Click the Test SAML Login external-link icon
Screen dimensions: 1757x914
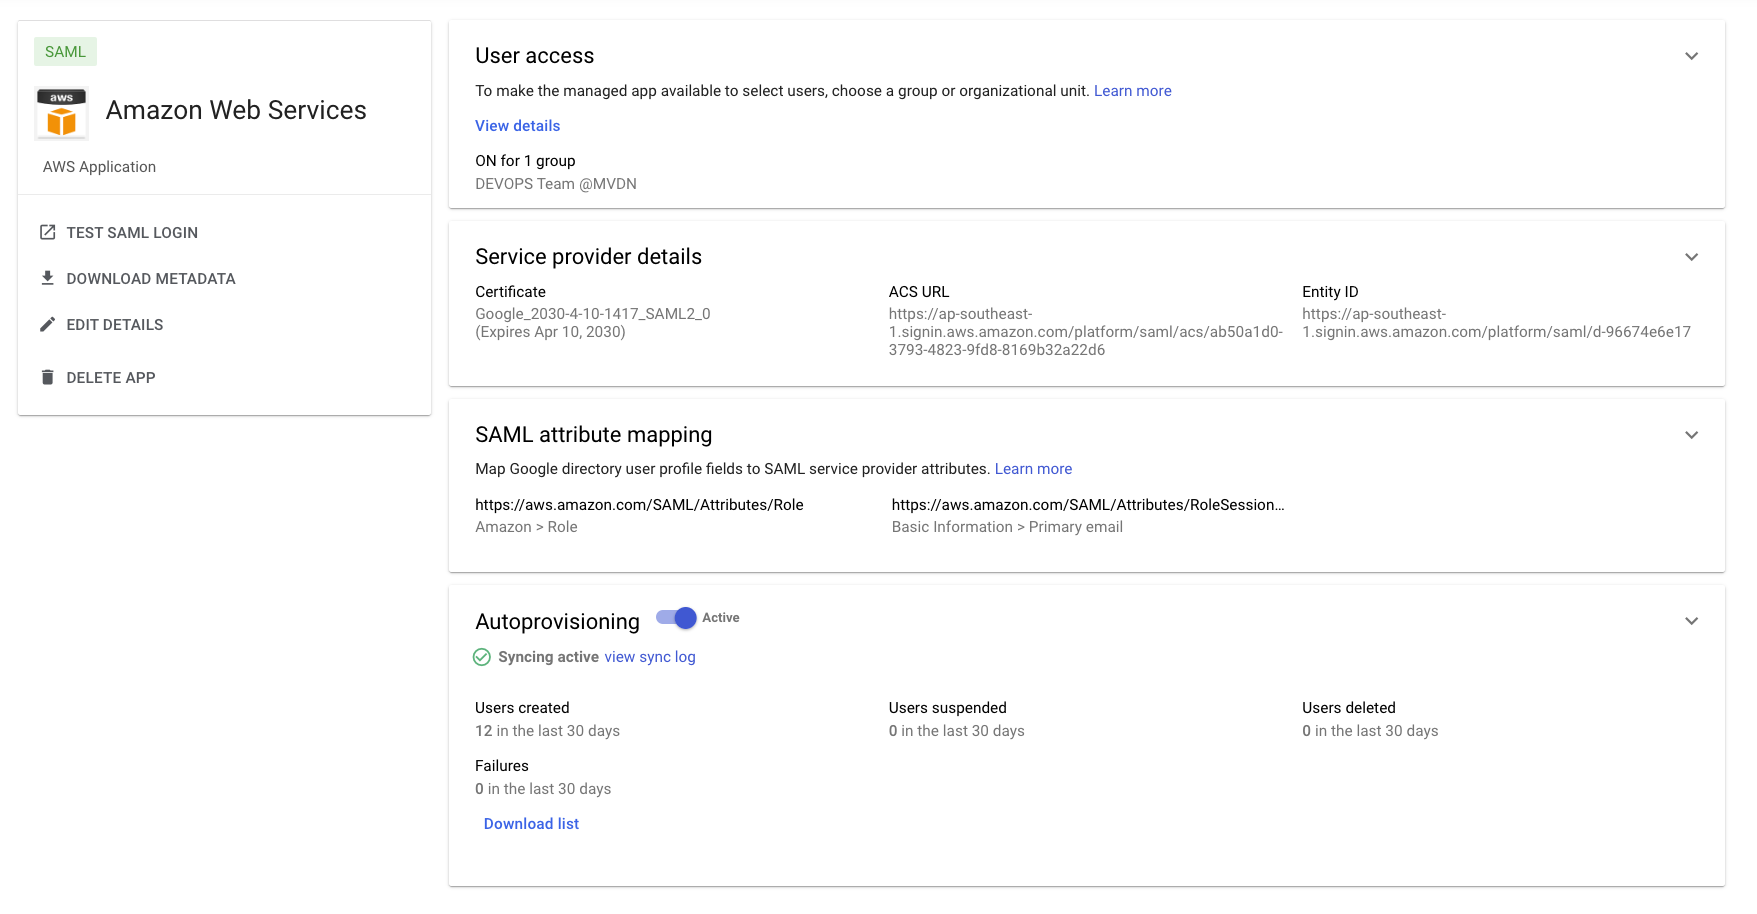[x=47, y=232]
